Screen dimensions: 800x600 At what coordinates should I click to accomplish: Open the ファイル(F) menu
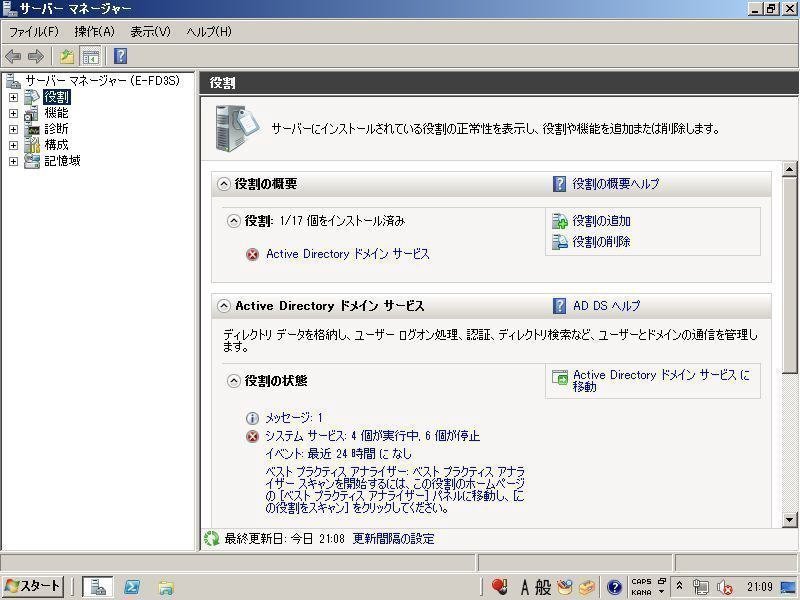34,32
